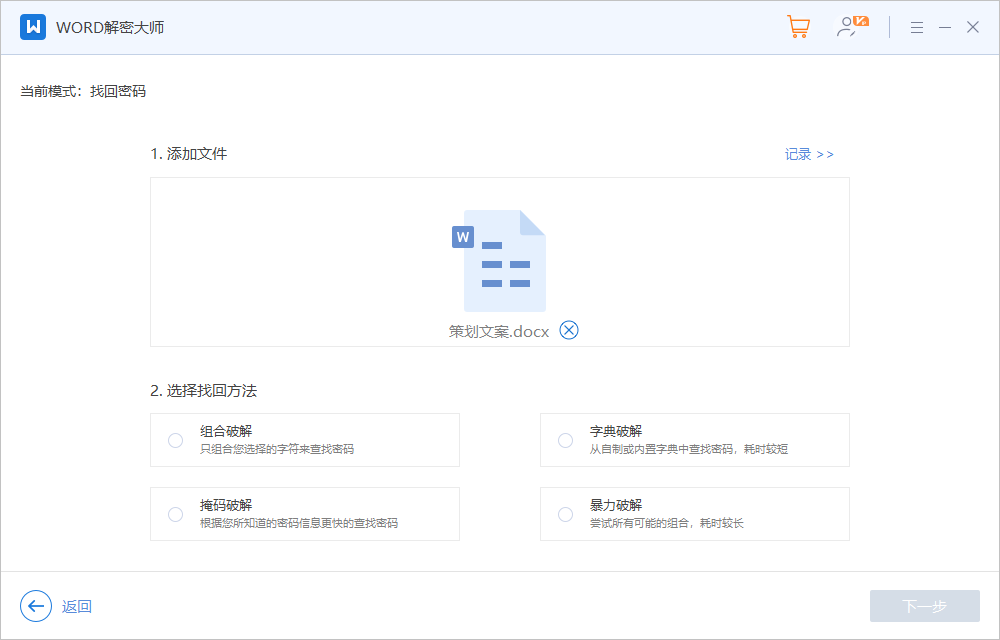Screen dimensions: 1000x640
Task: Click the file name 策划文案.docx
Action: click(x=499, y=332)
